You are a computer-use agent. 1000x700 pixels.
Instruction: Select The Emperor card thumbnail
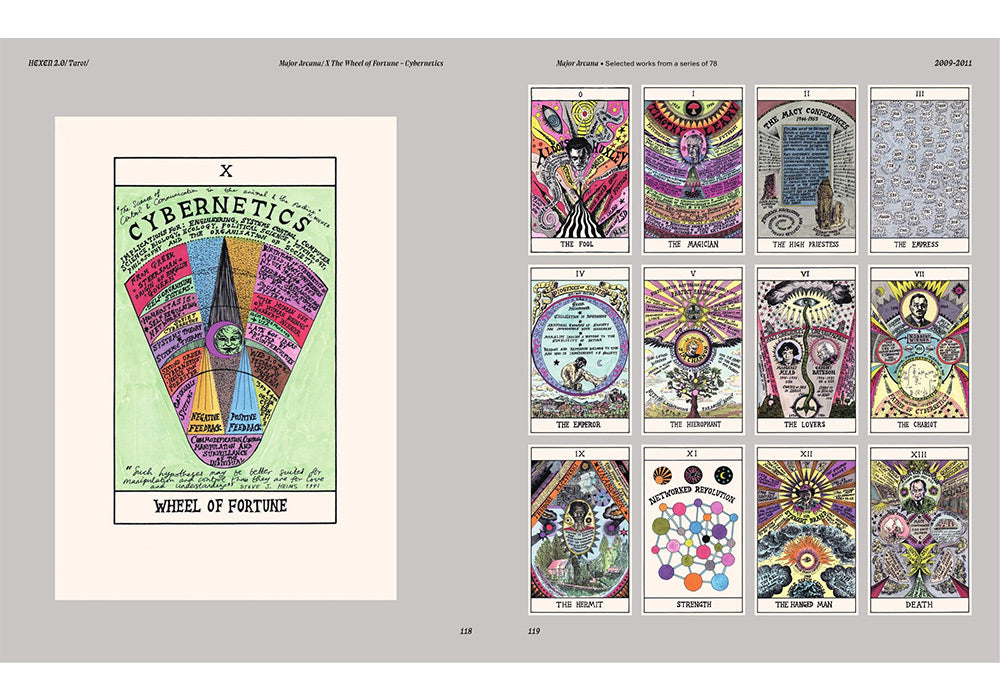(x=580, y=350)
